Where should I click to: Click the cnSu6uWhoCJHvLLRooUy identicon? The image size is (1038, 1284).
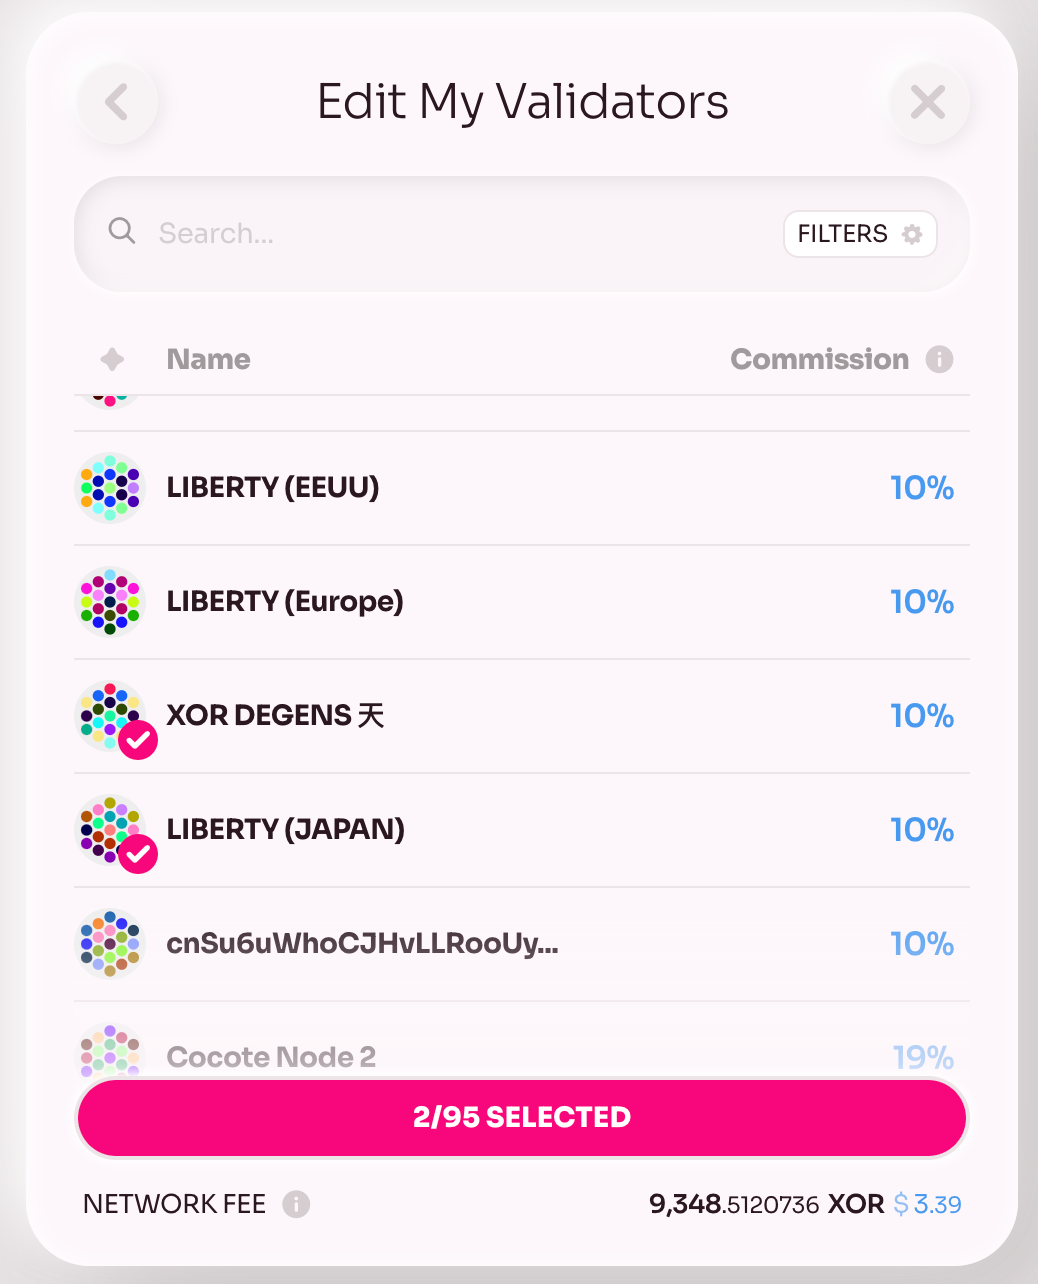[x=110, y=944]
